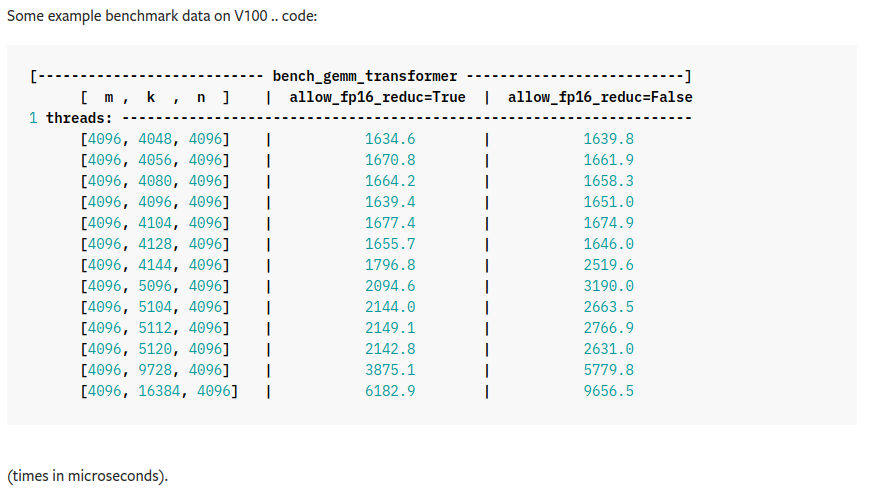
Task: Click the value 3875.1
Action: (390, 371)
